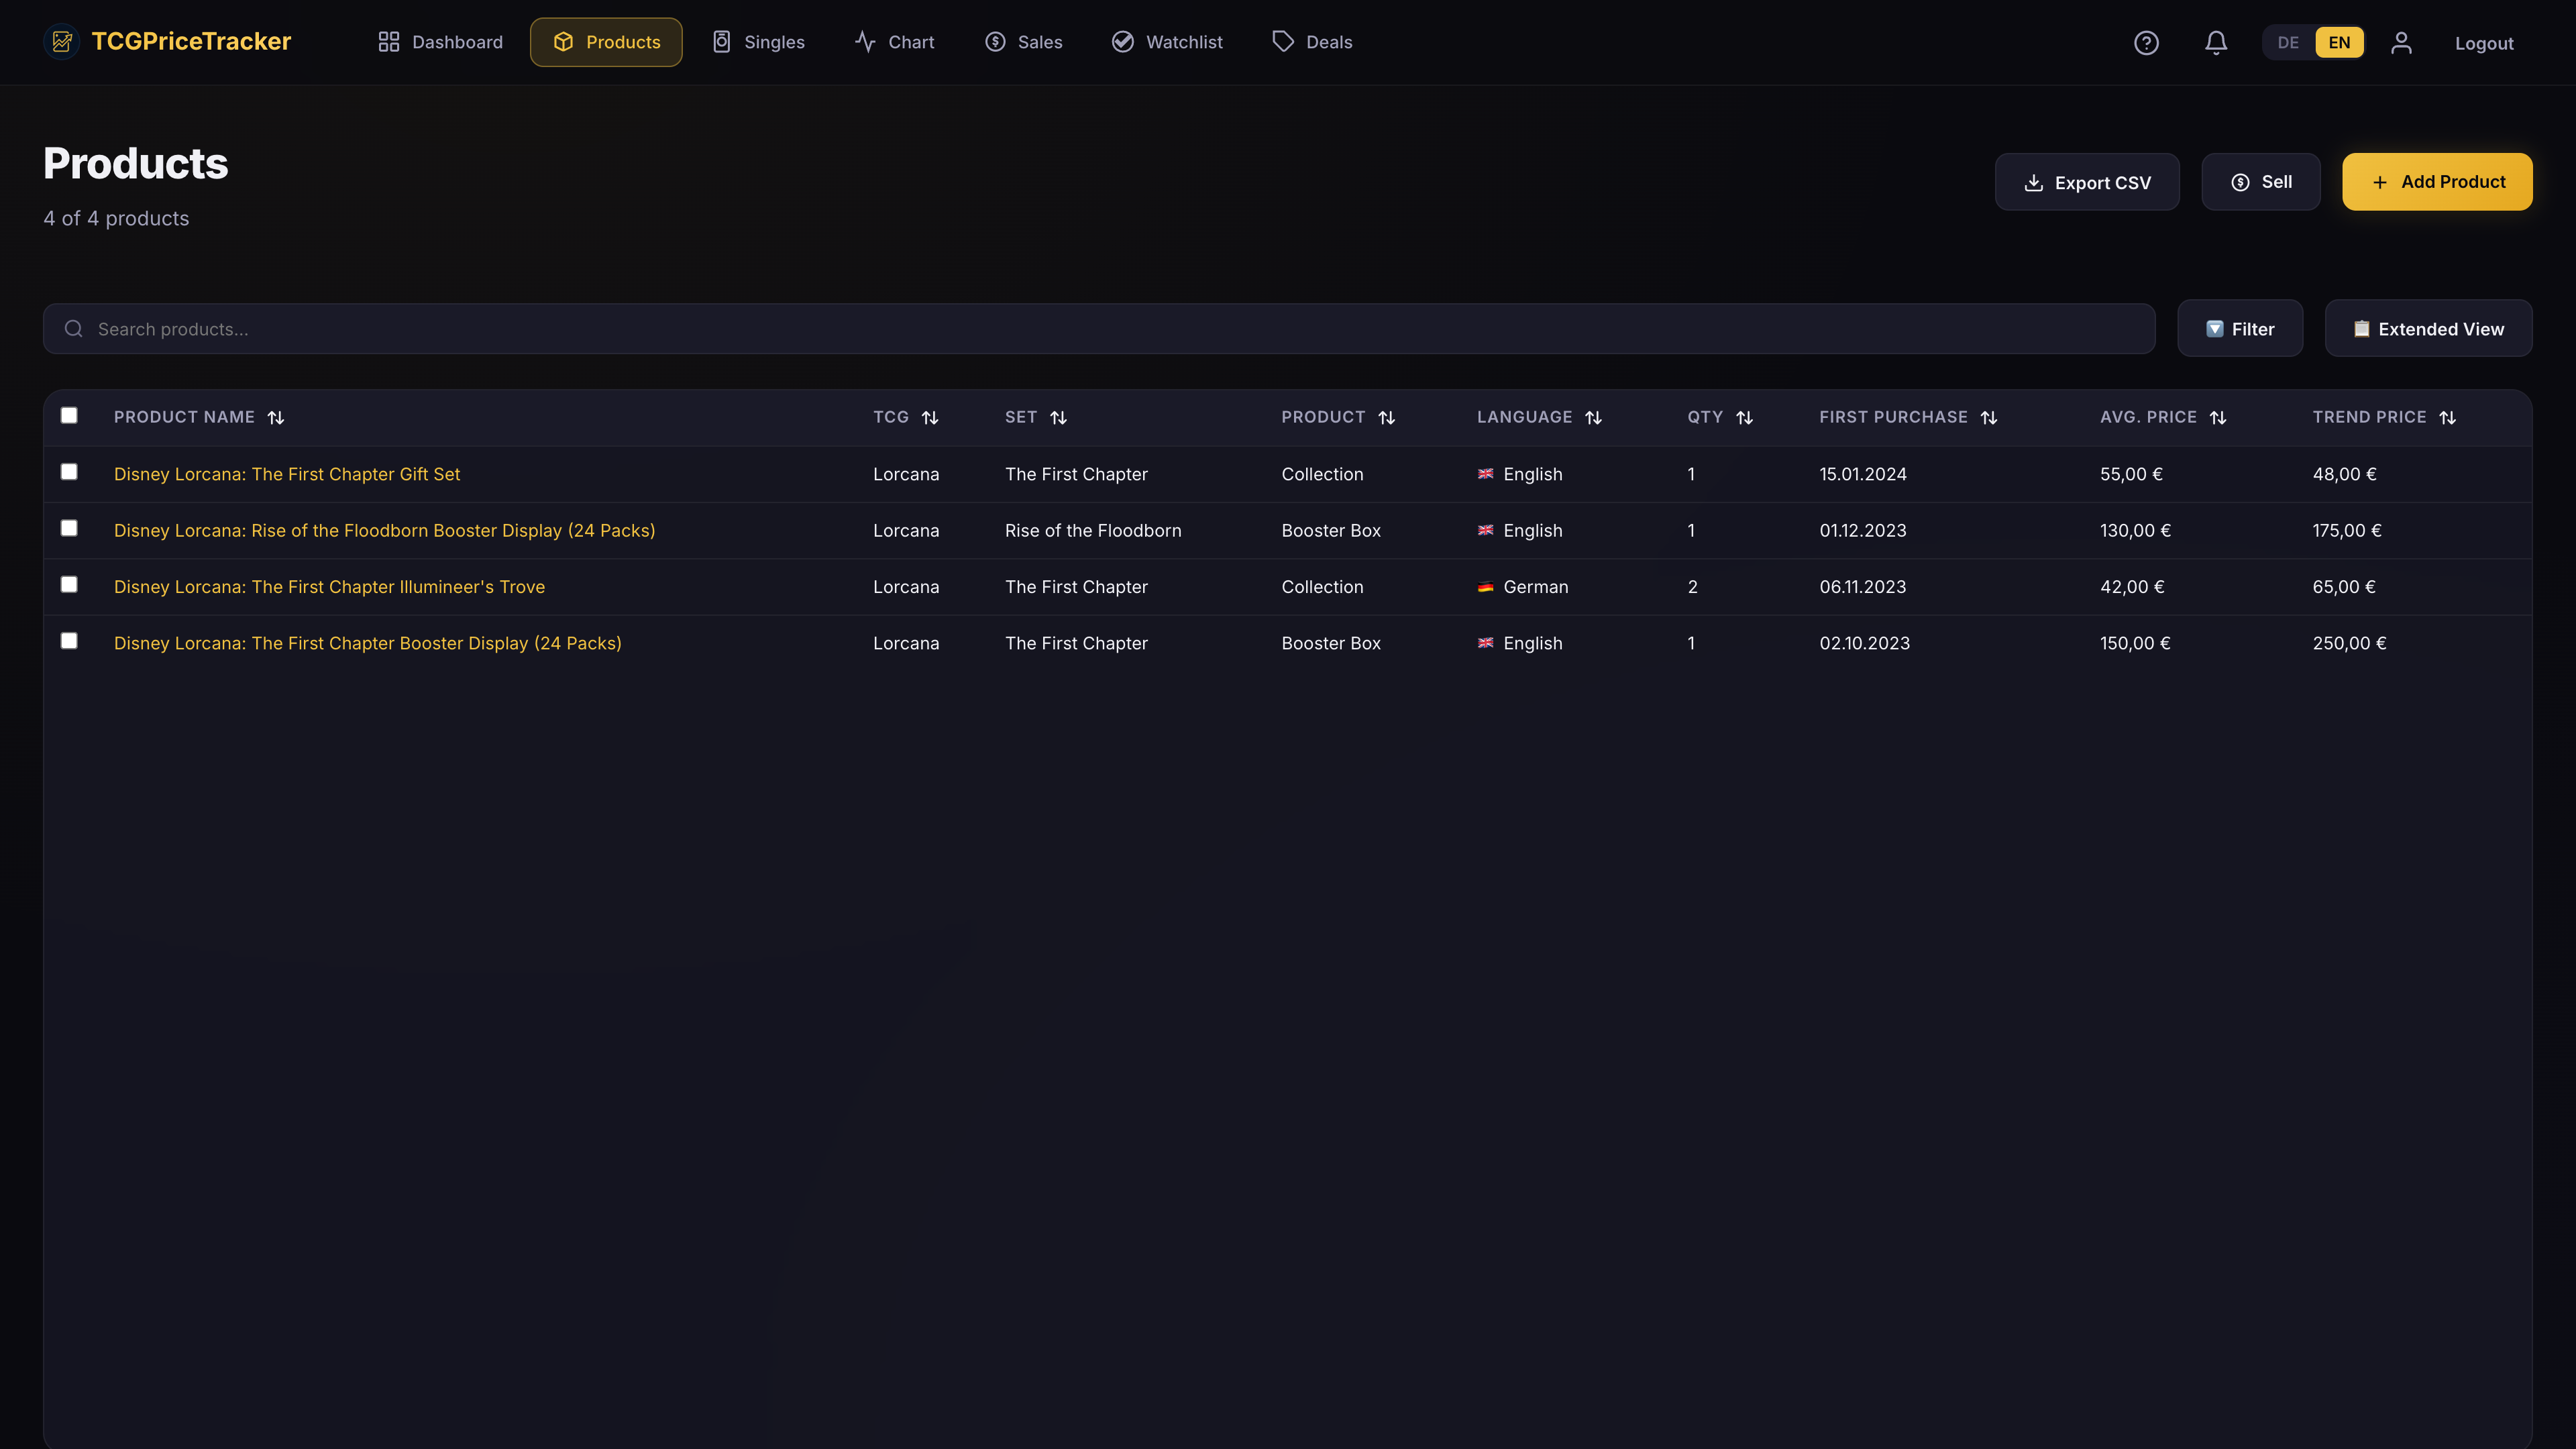
Task: Click trend price 65,00 €
Action: 2343,587
